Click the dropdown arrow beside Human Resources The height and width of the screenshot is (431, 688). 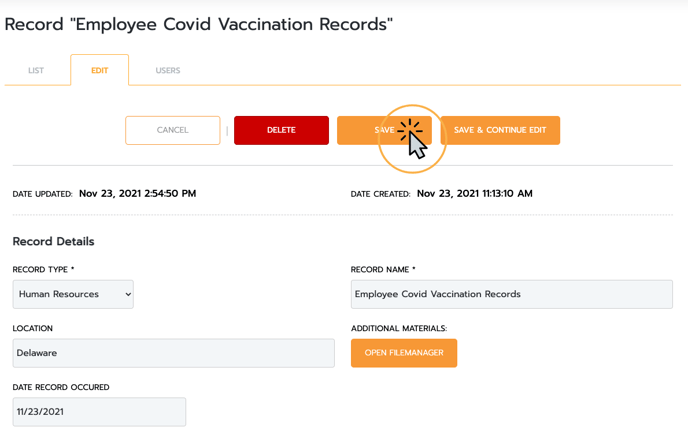(128, 294)
